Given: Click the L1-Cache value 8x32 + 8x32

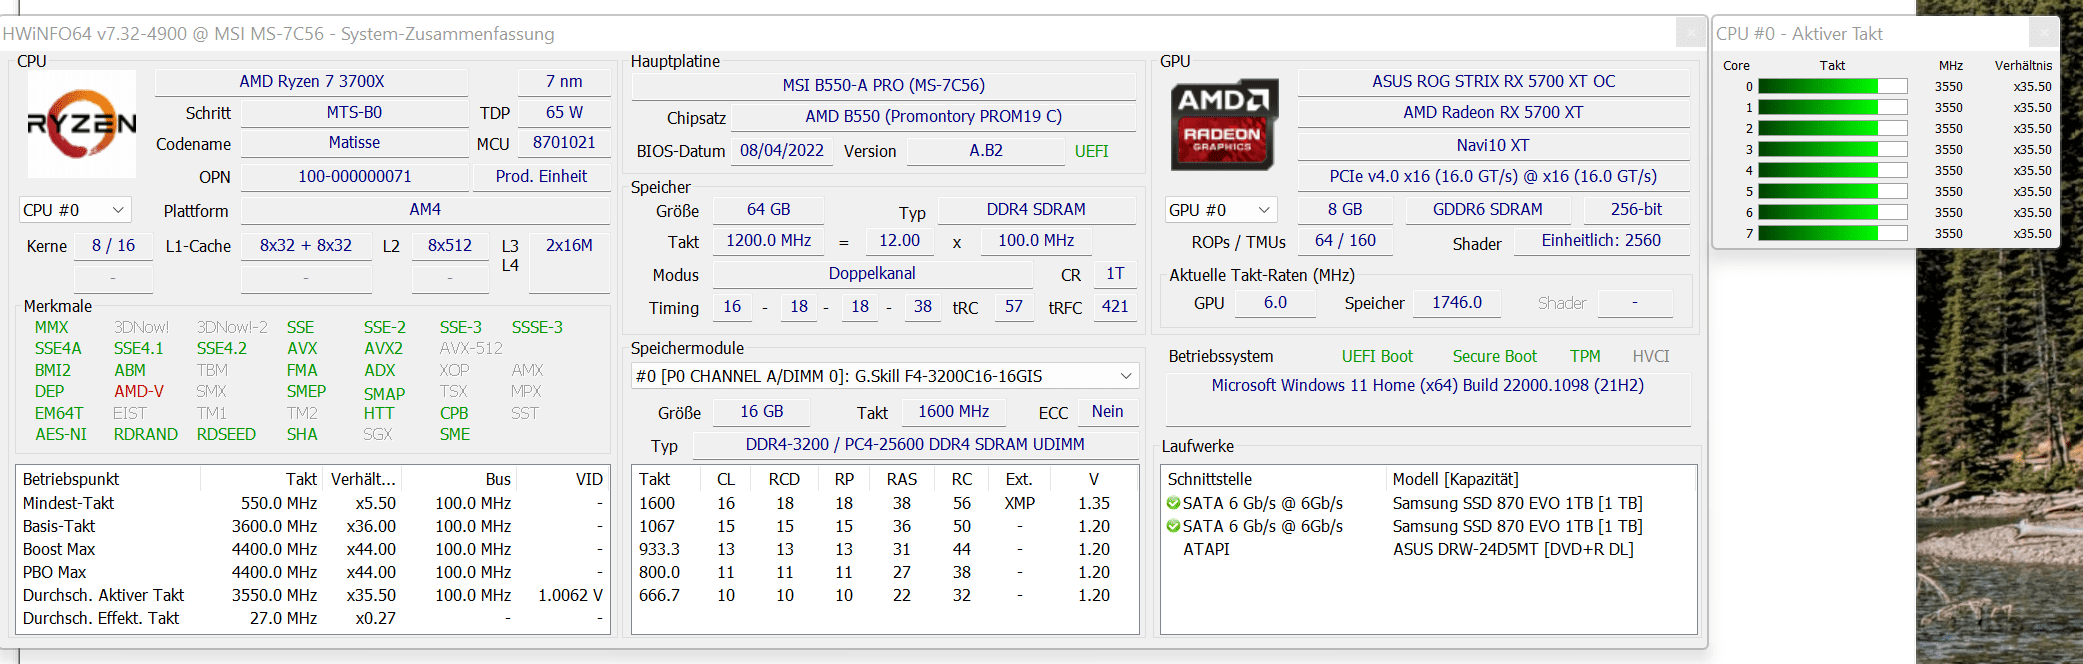Looking at the screenshot, I should [306, 246].
